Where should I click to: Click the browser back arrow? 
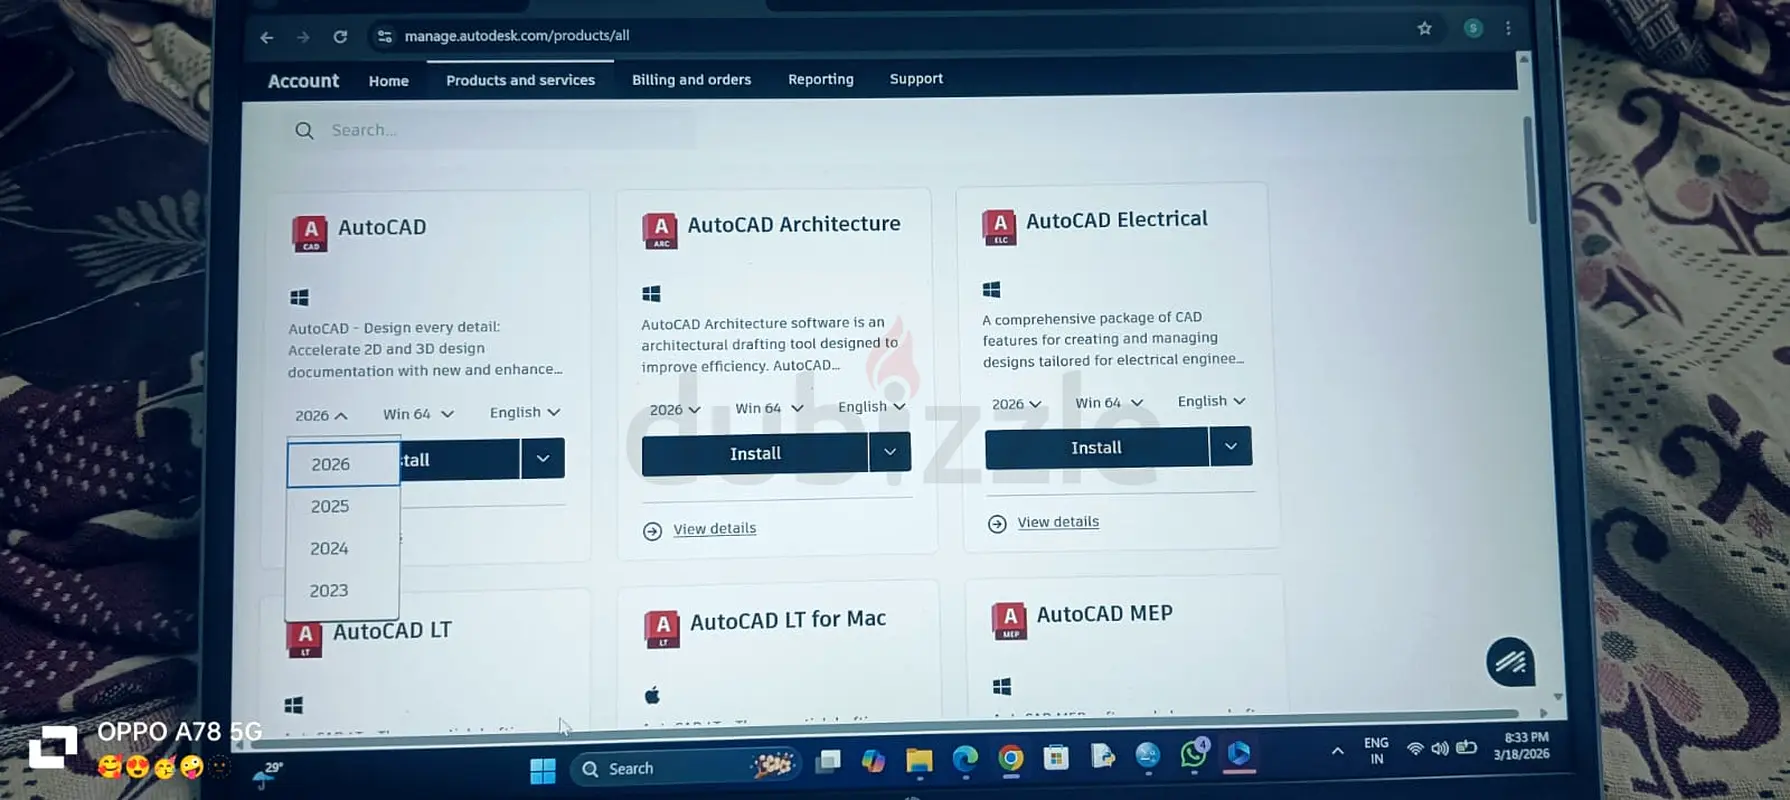click(x=267, y=38)
